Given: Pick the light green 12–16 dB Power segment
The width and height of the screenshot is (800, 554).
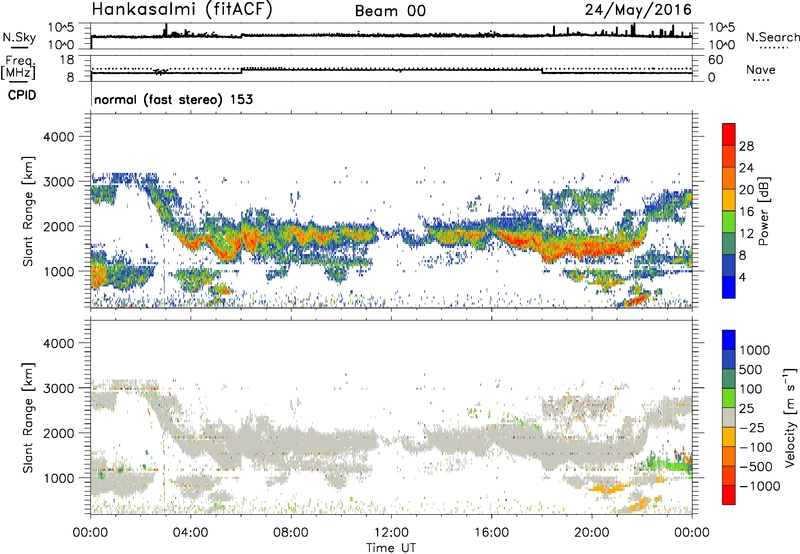Looking at the screenshot, I should pos(729,222).
